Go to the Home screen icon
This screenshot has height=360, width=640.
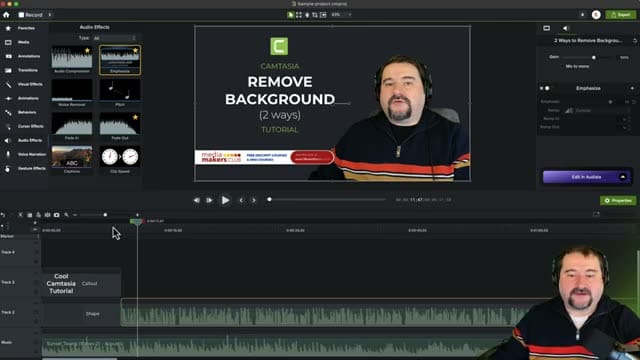point(6,15)
